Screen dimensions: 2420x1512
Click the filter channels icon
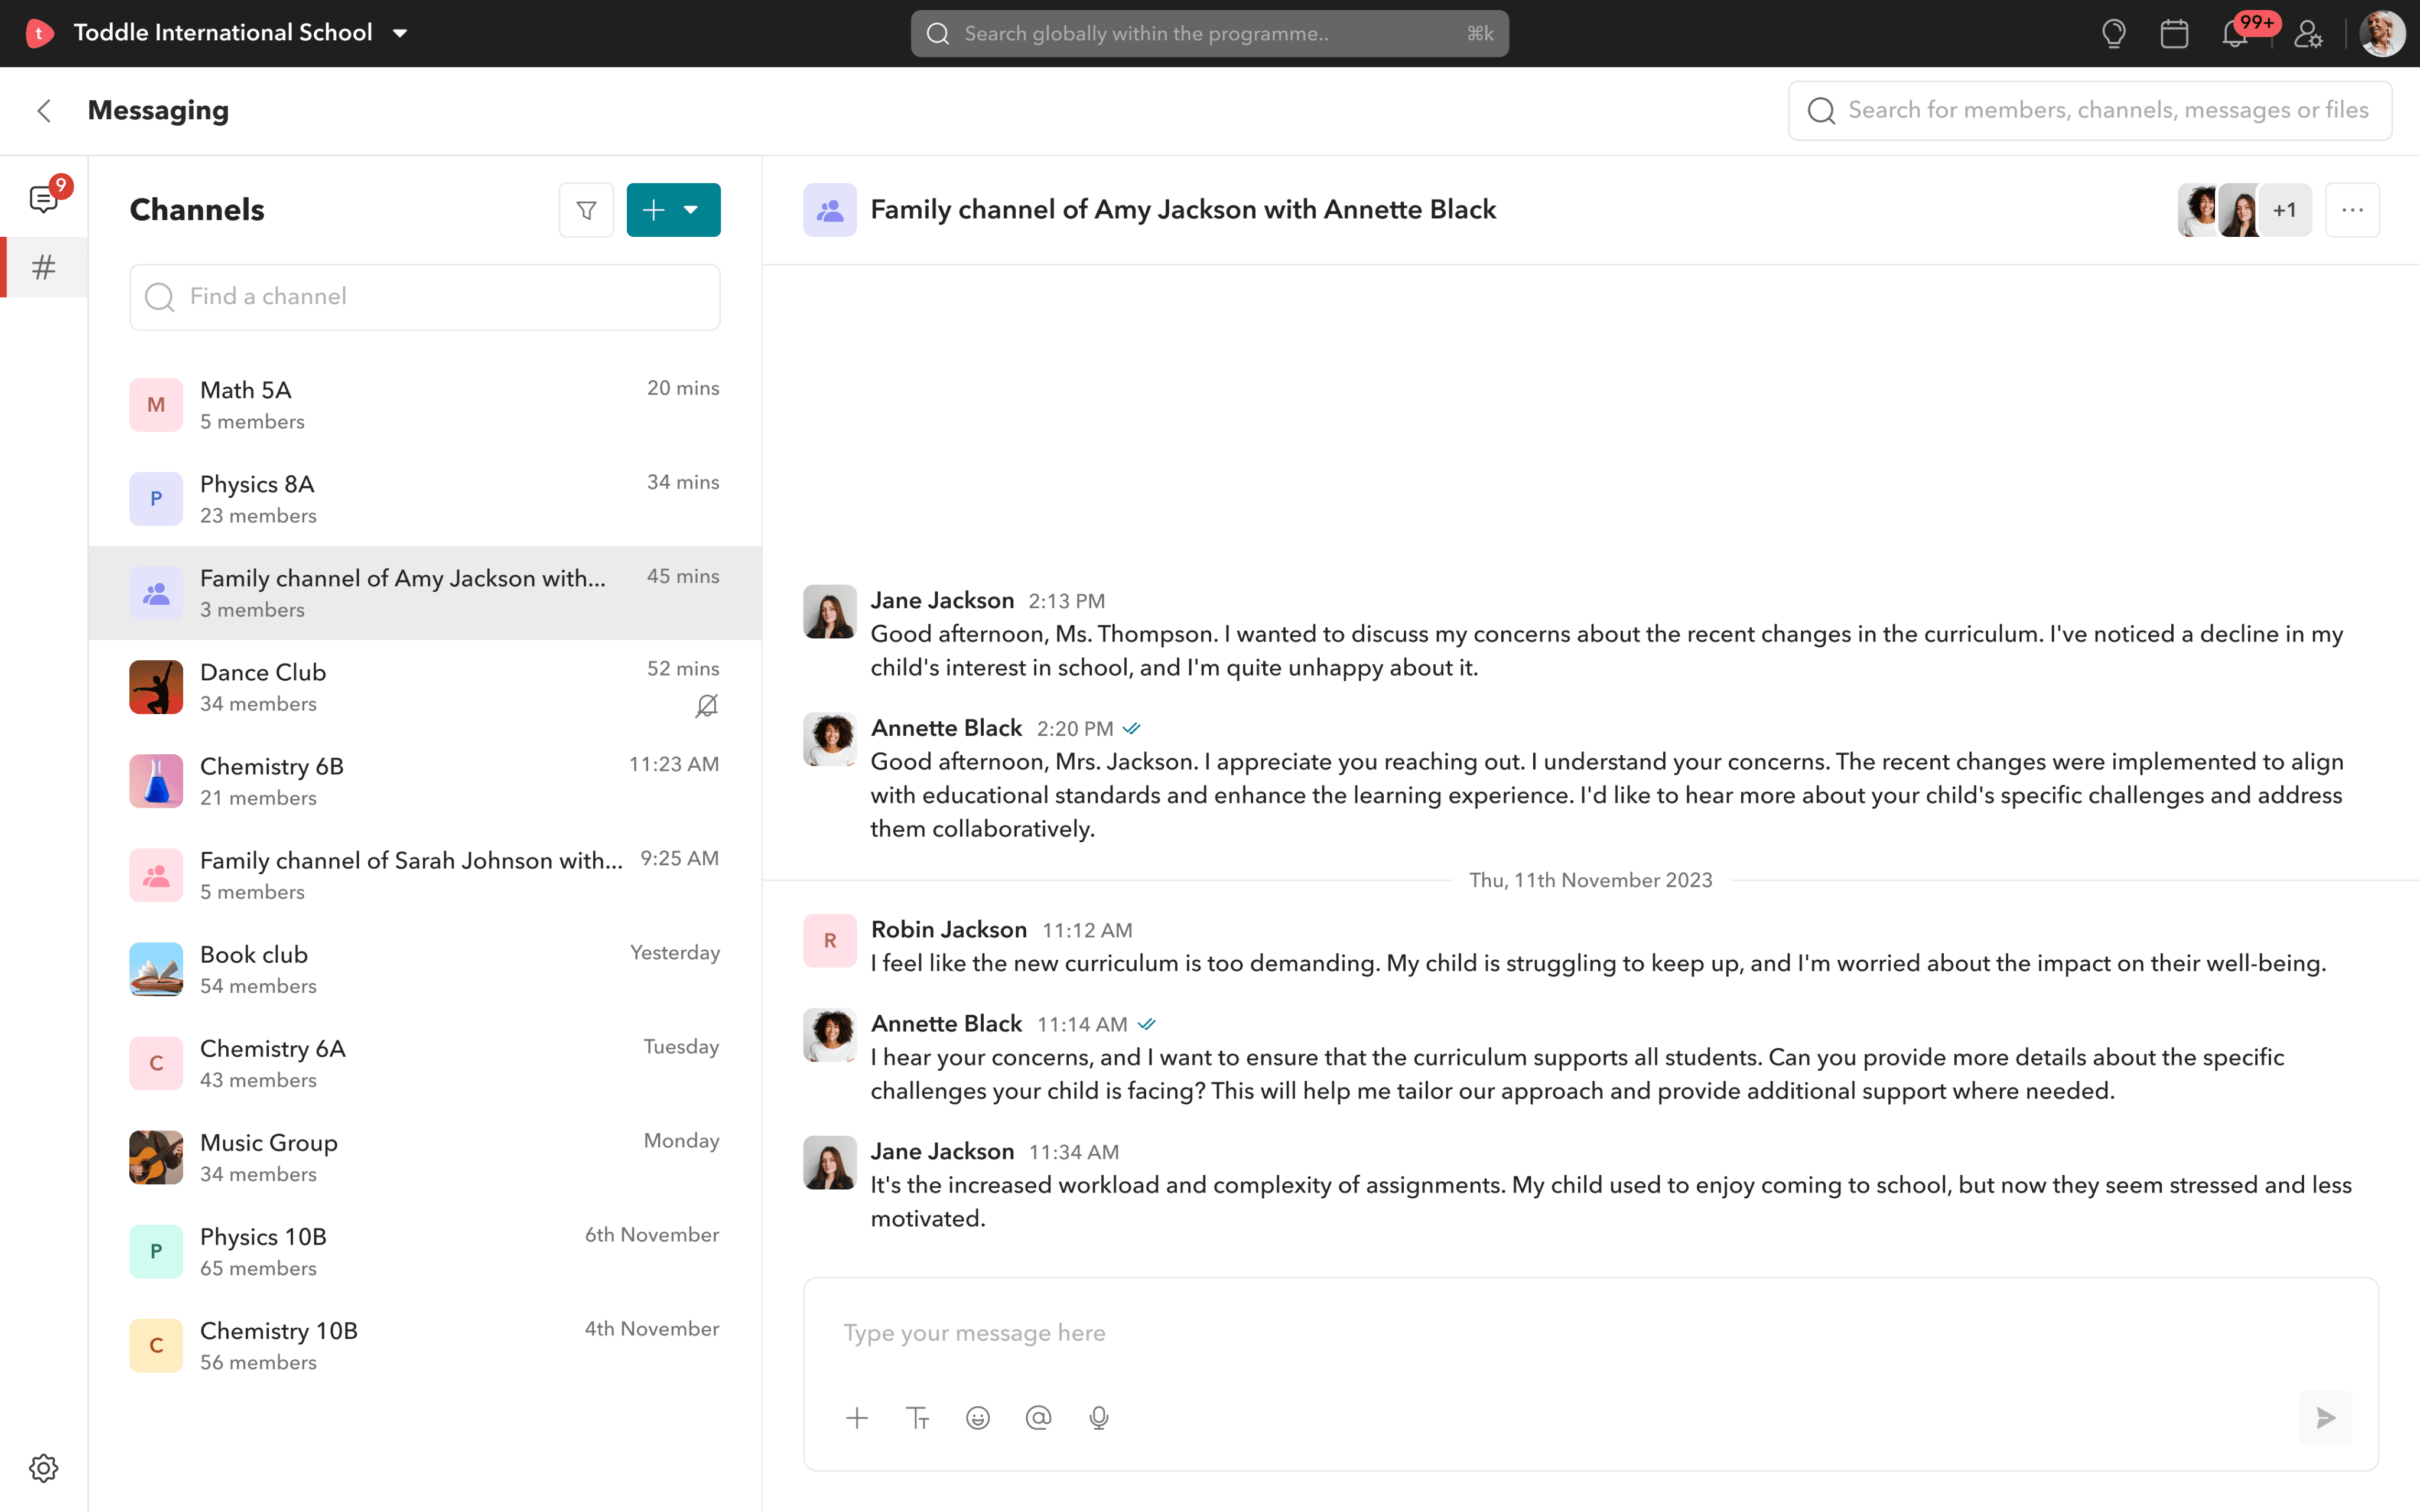(x=586, y=210)
